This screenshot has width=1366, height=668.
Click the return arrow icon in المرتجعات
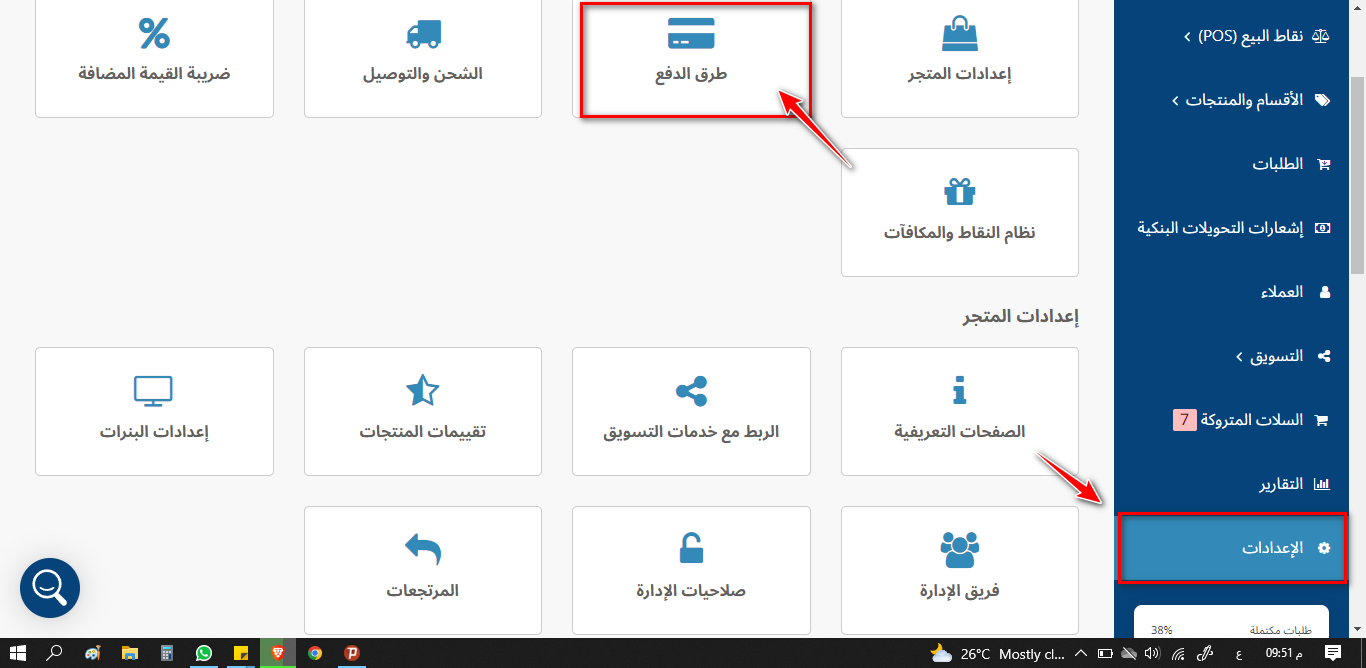[423, 549]
